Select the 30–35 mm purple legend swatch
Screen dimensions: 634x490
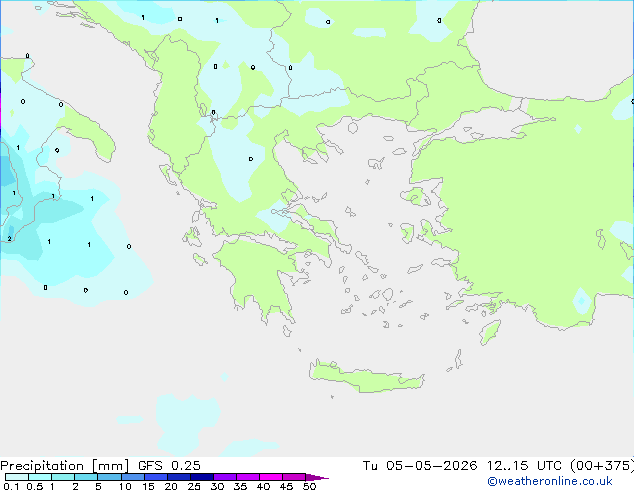click(x=225, y=477)
